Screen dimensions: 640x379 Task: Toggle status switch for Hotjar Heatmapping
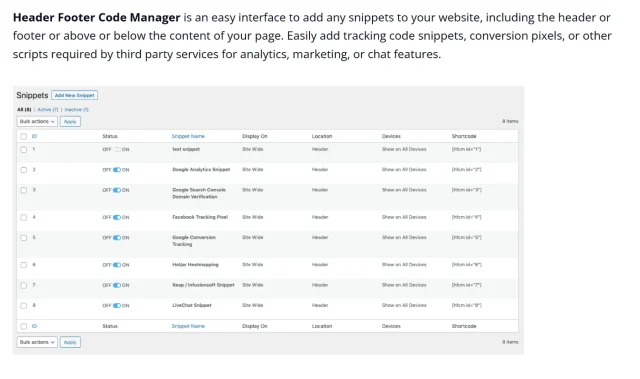click(117, 265)
